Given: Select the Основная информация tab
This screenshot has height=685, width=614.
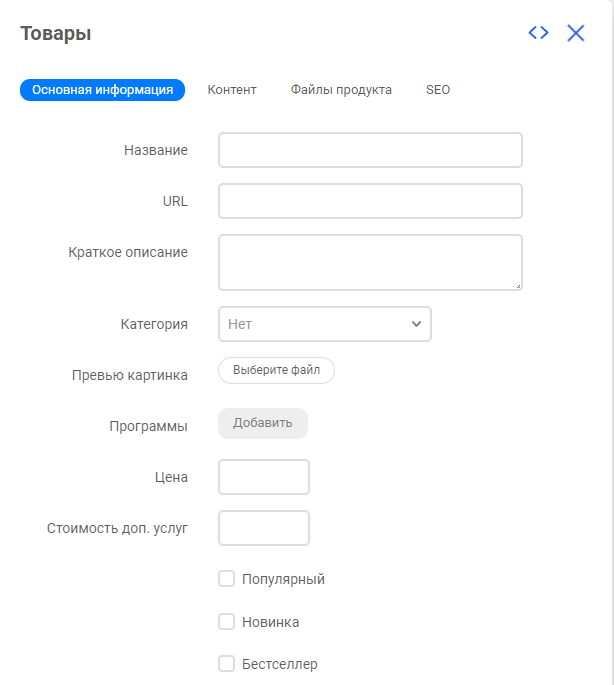Looking at the screenshot, I should coord(102,90).
